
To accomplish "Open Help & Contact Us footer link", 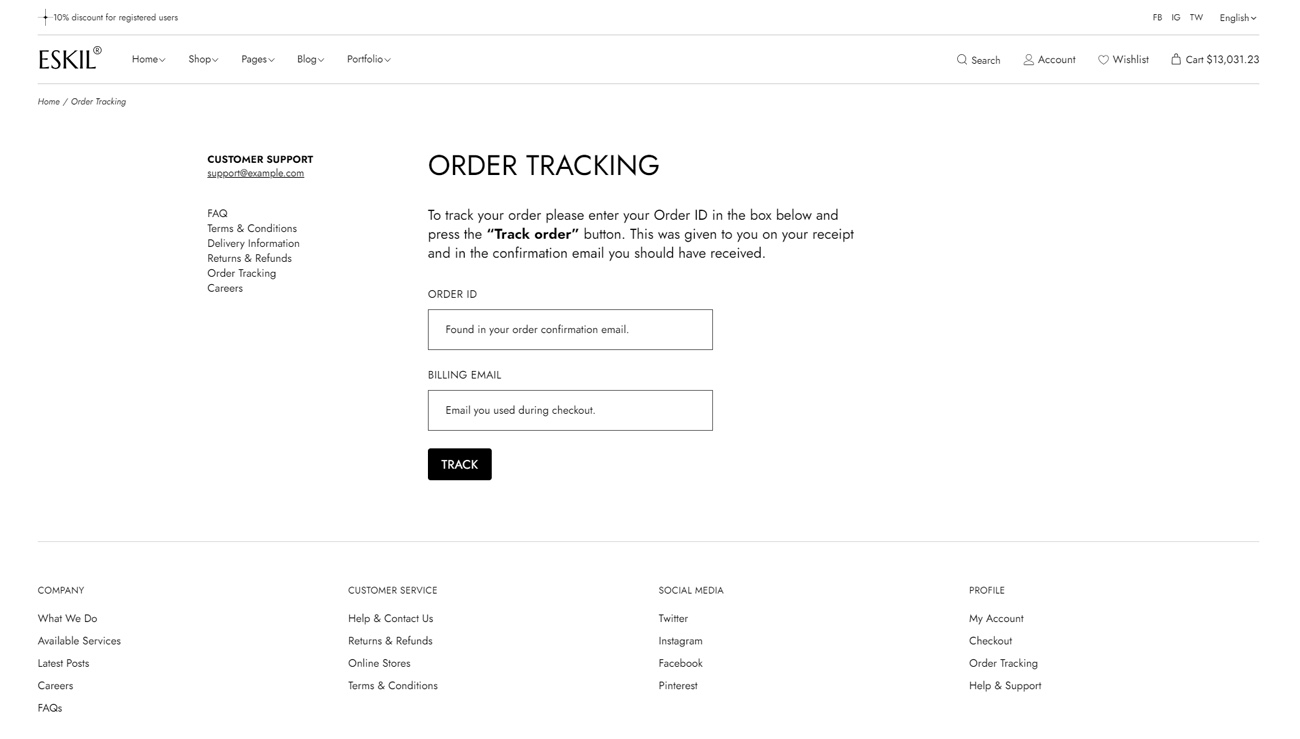I will click(390, 619).
